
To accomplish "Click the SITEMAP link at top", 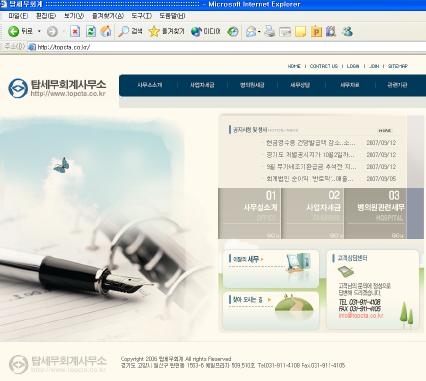I will point(398,66).
